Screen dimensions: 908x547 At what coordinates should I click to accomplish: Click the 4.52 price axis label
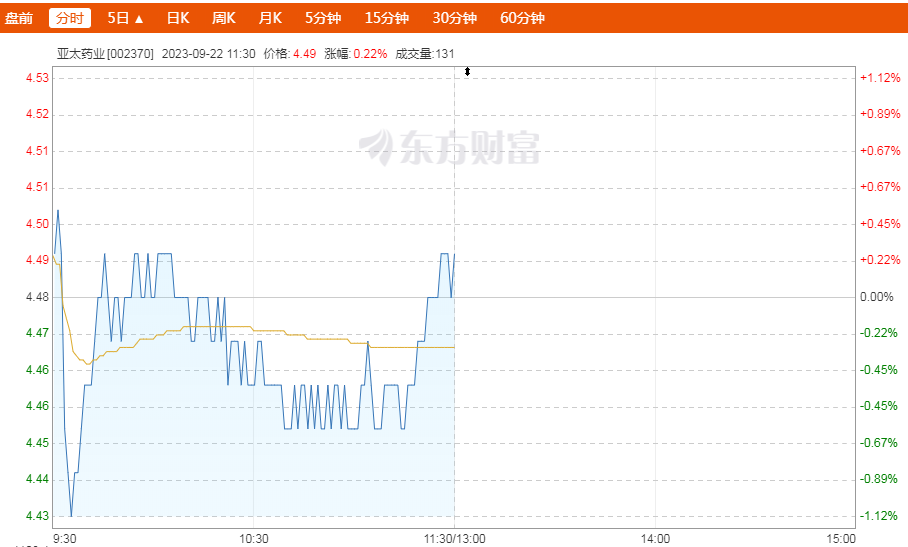(x=37, y=114)
